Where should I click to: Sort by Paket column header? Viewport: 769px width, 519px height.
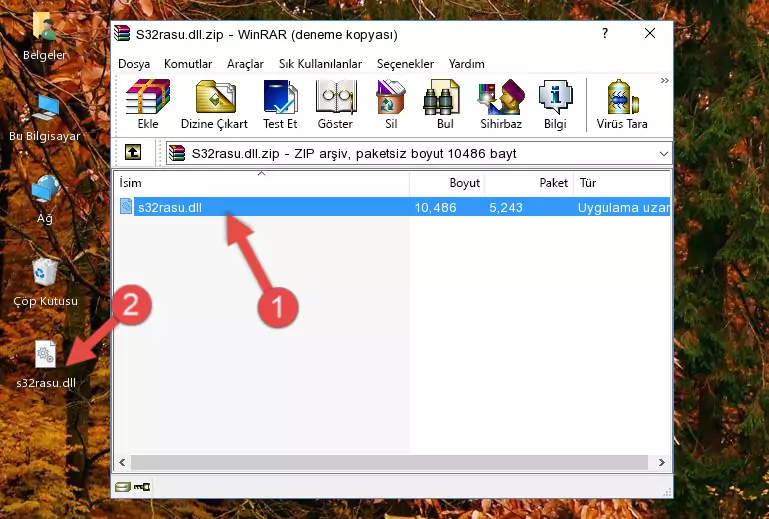pos(529,183)
